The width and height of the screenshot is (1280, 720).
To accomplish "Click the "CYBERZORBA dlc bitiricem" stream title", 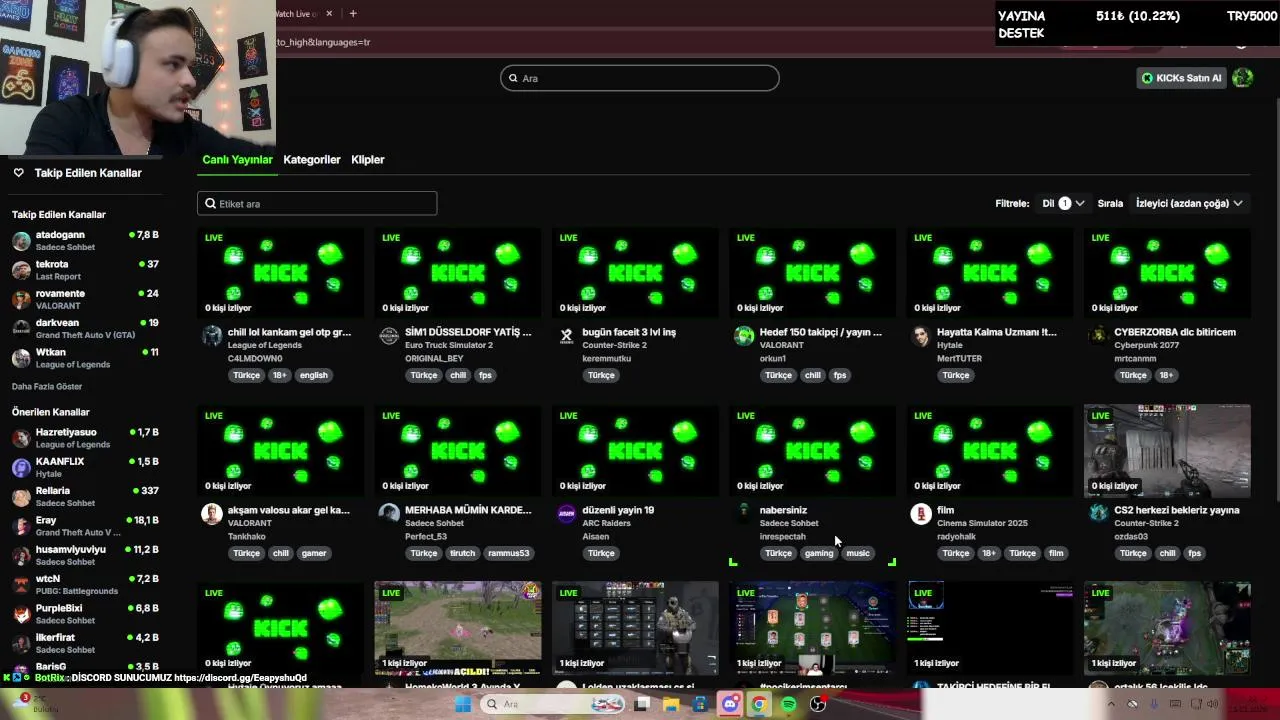I will 1175,332.
